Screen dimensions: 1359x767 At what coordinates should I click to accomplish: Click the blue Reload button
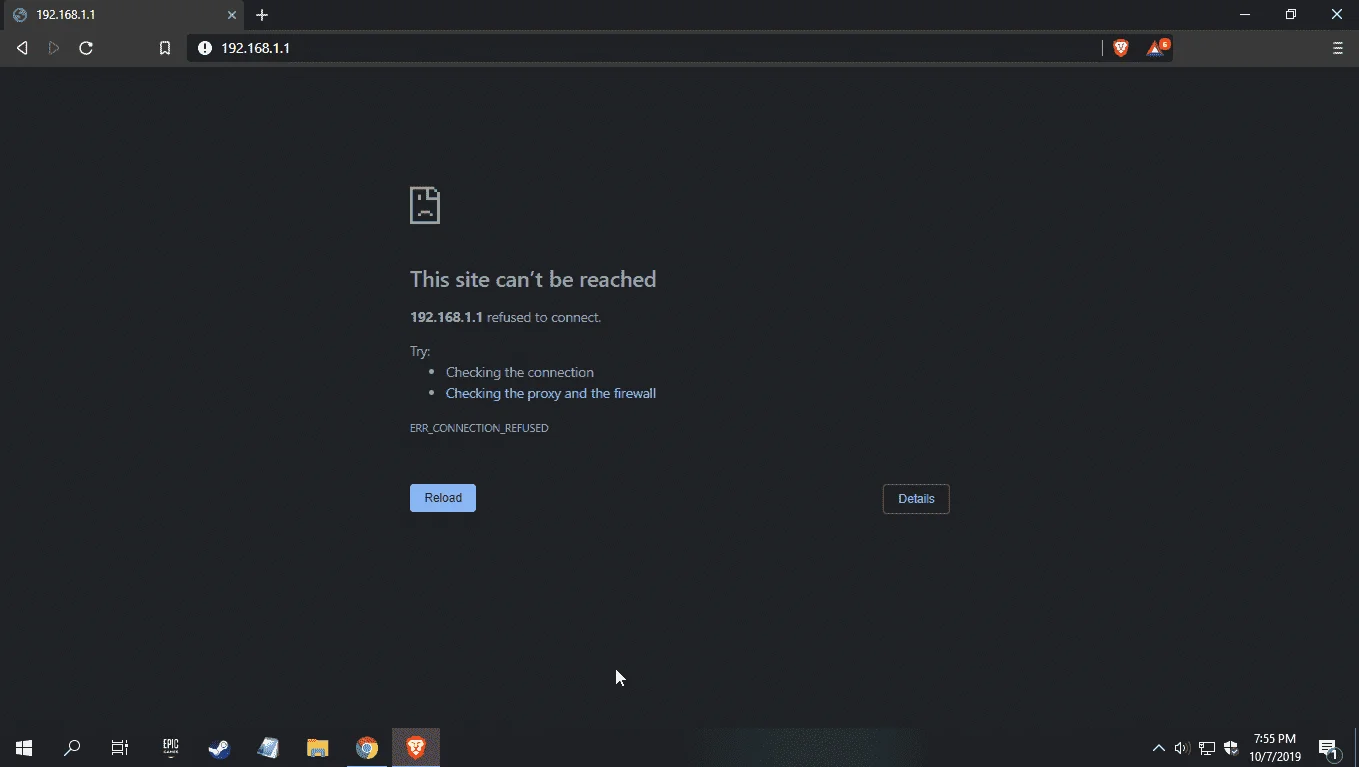[443, 498]
